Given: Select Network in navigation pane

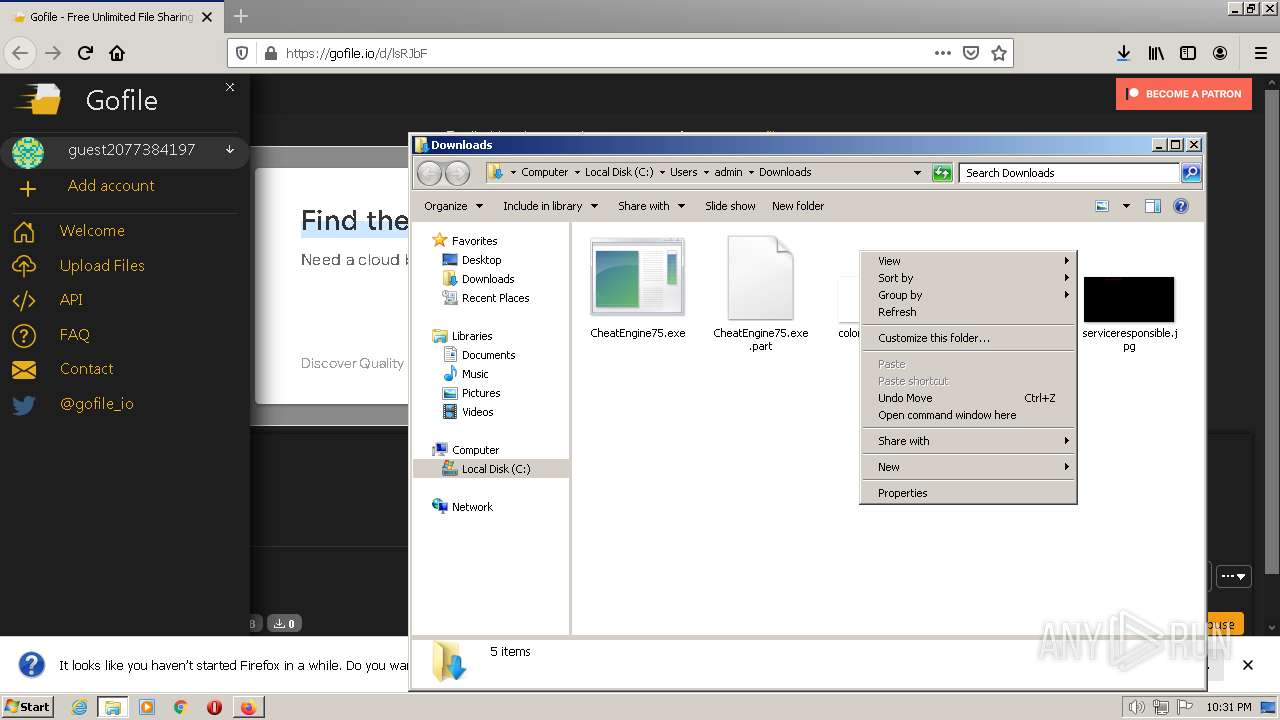Looking at the screenshot, I should [472, 507].
